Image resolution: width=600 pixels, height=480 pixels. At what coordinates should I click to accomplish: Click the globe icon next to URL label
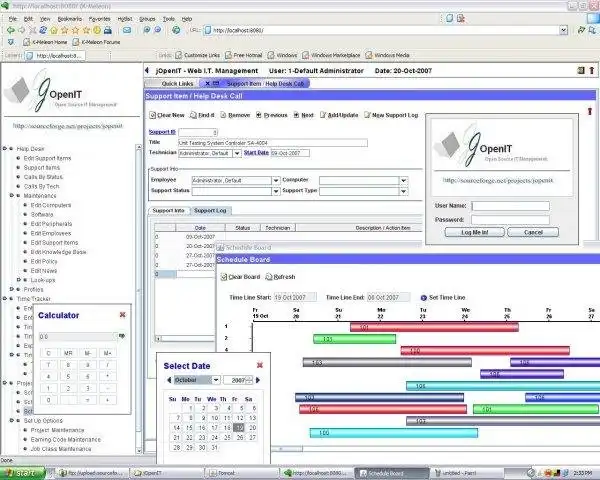[x=176, y=30]
